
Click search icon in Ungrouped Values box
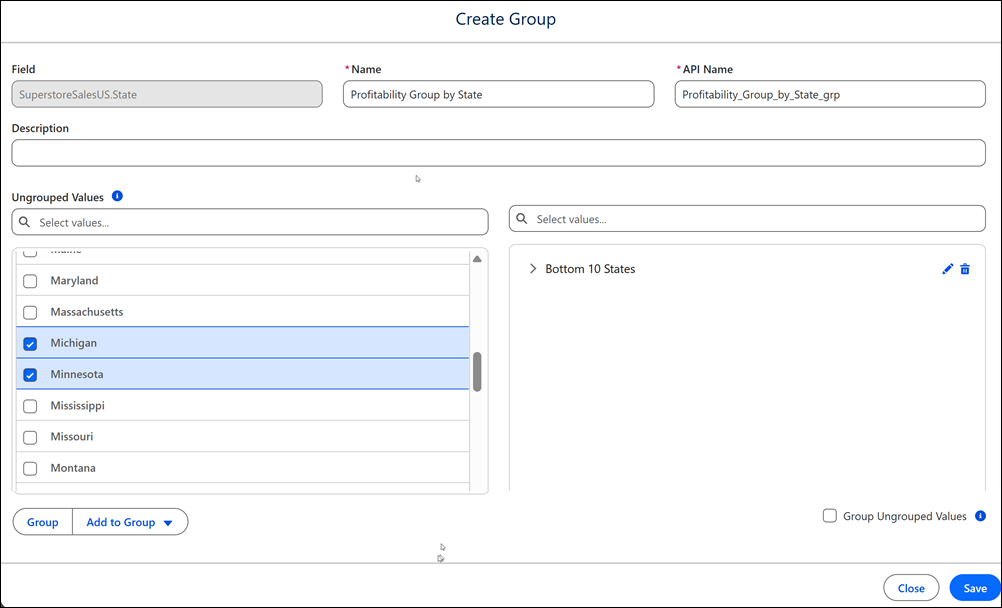pos(24,222)
